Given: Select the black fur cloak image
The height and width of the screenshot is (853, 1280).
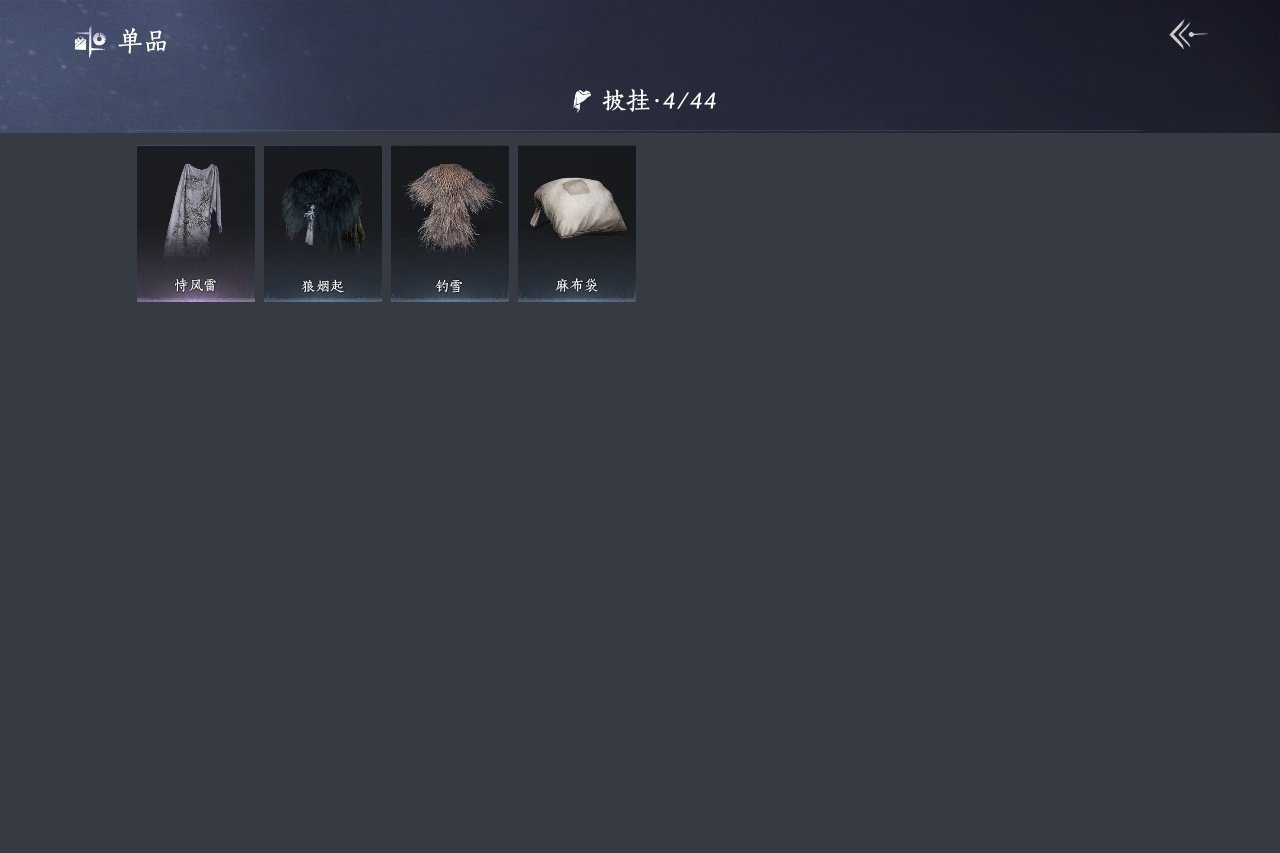Looking at the screenshot, I should [x=322, y=209].
